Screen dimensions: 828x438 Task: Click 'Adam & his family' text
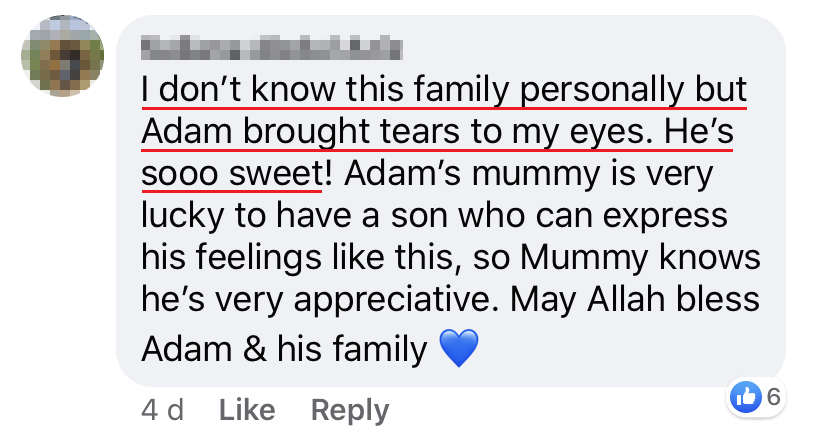click(x=283, y=348)
